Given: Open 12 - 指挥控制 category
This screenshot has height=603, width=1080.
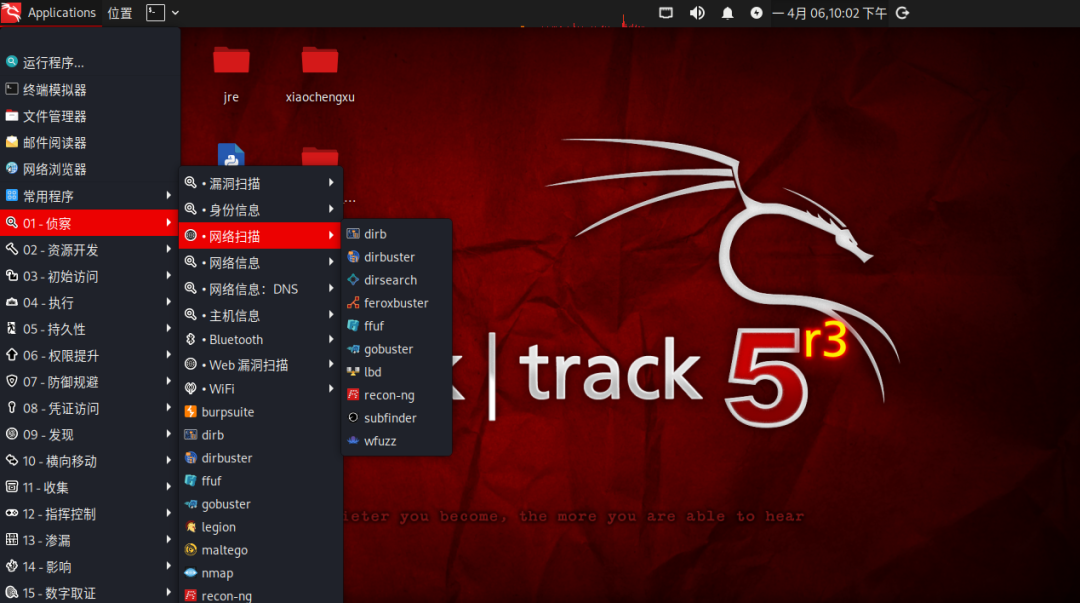Looking at the screenshot, I should pos(90,514).
